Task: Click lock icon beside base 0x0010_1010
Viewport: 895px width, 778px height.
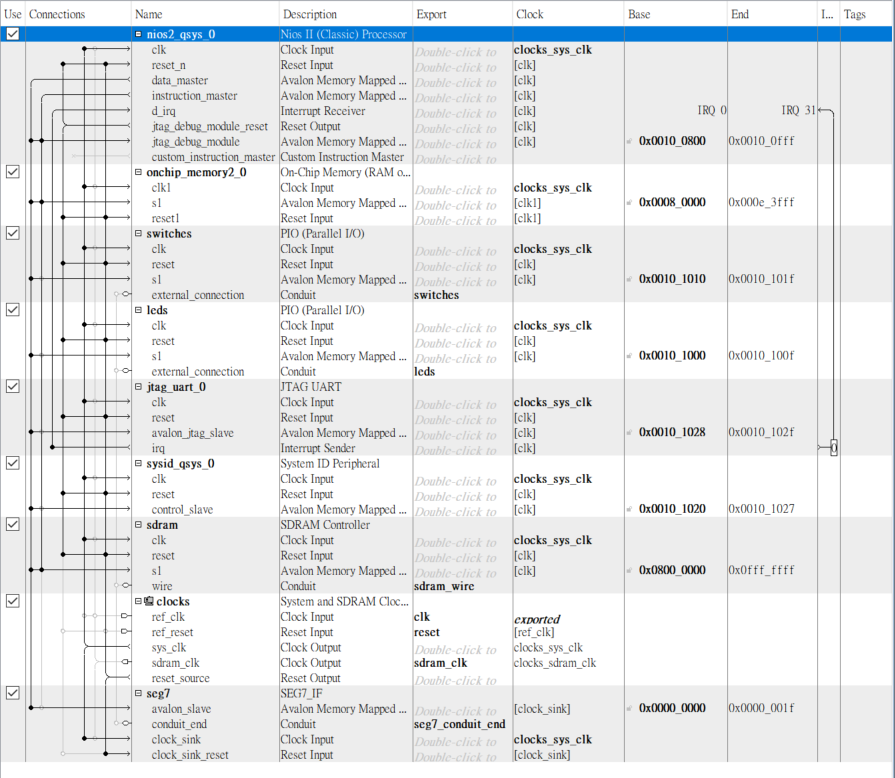Action: (x=630, y=279)
